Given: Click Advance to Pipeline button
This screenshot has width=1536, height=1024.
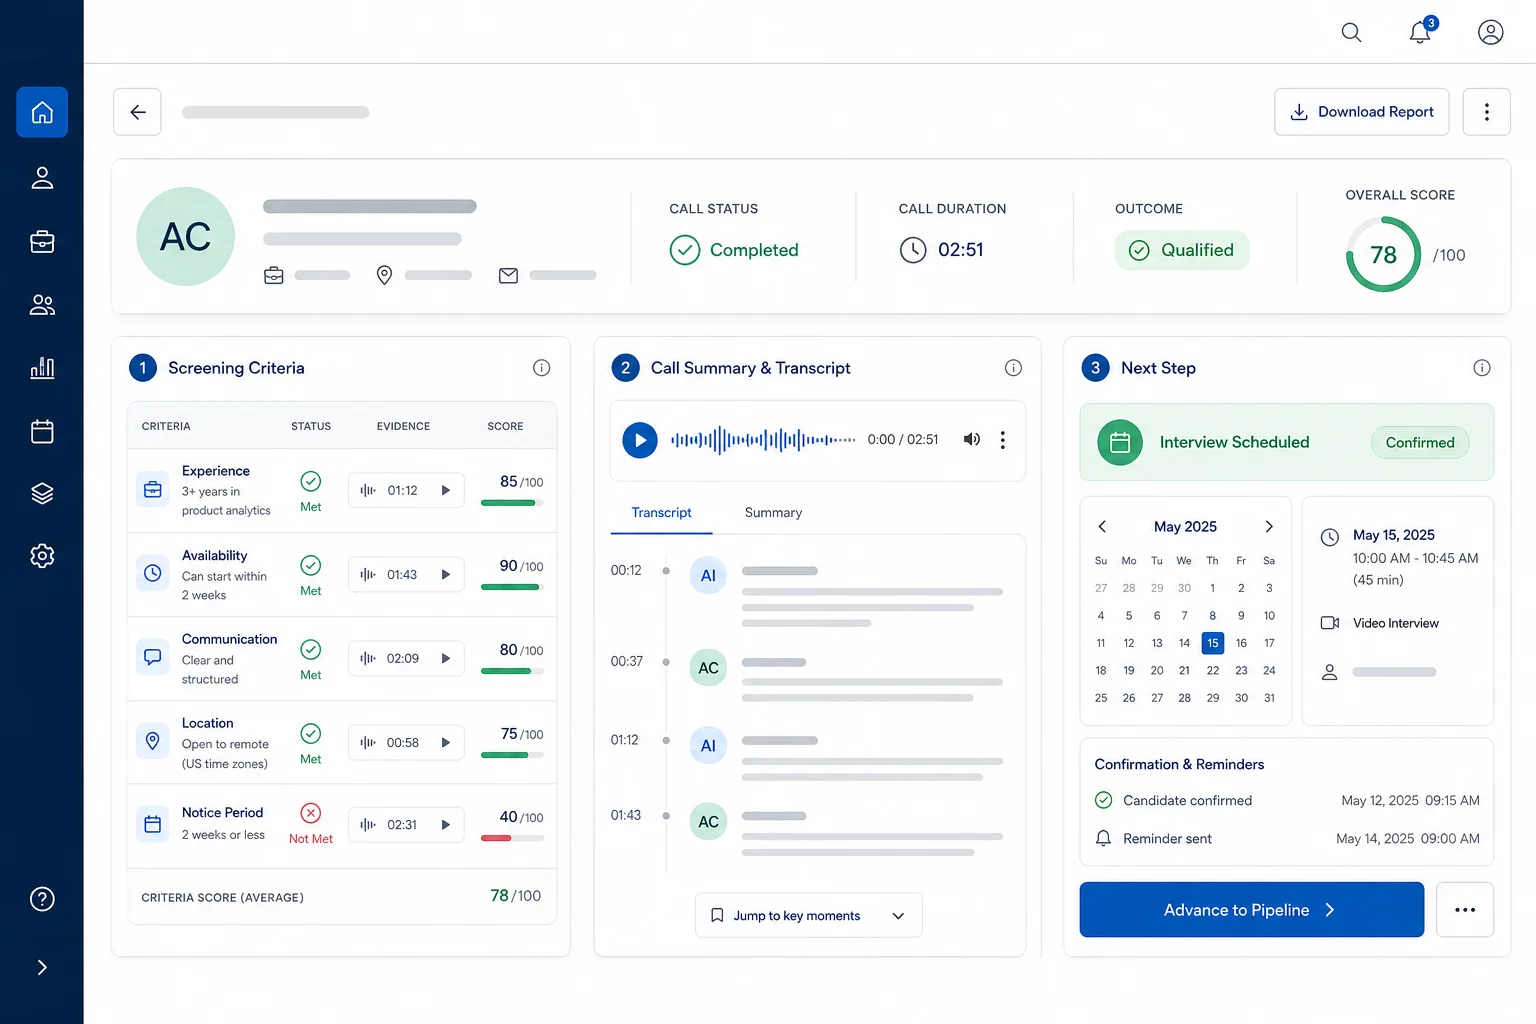Looking at the screenshot, I should tap(1251, 910).
